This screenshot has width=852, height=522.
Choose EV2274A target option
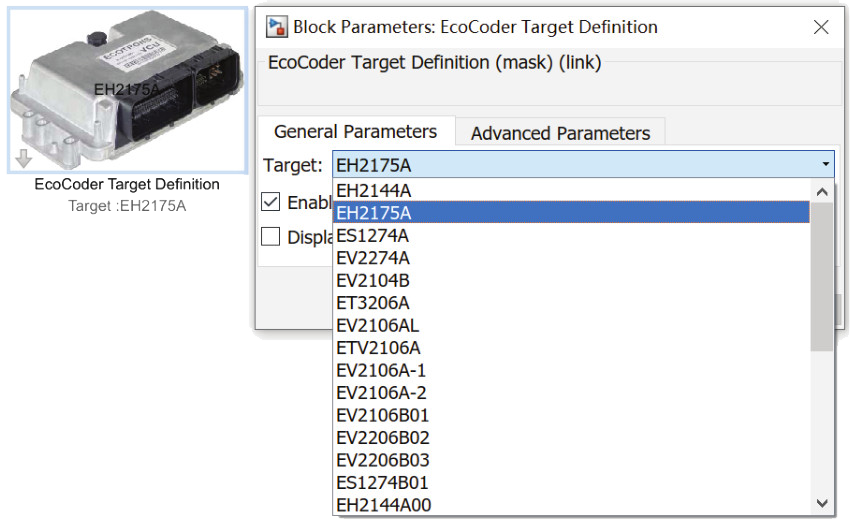571,258
